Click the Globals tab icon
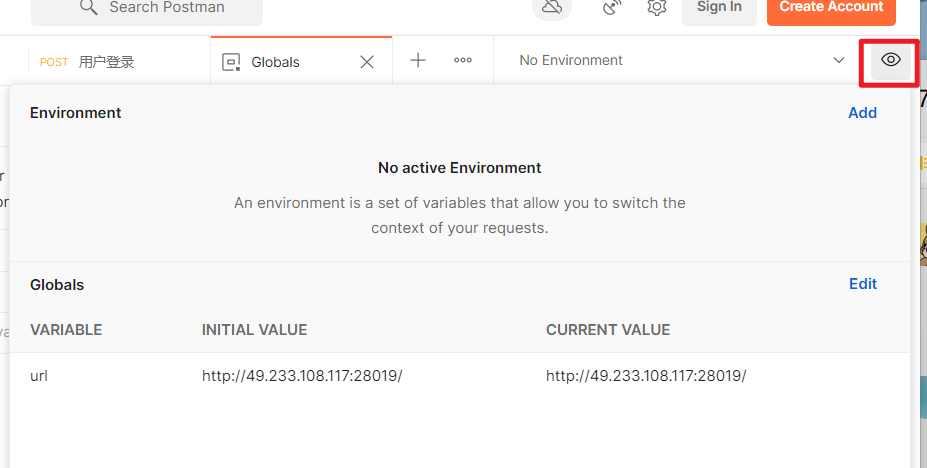 click(231, 62)
